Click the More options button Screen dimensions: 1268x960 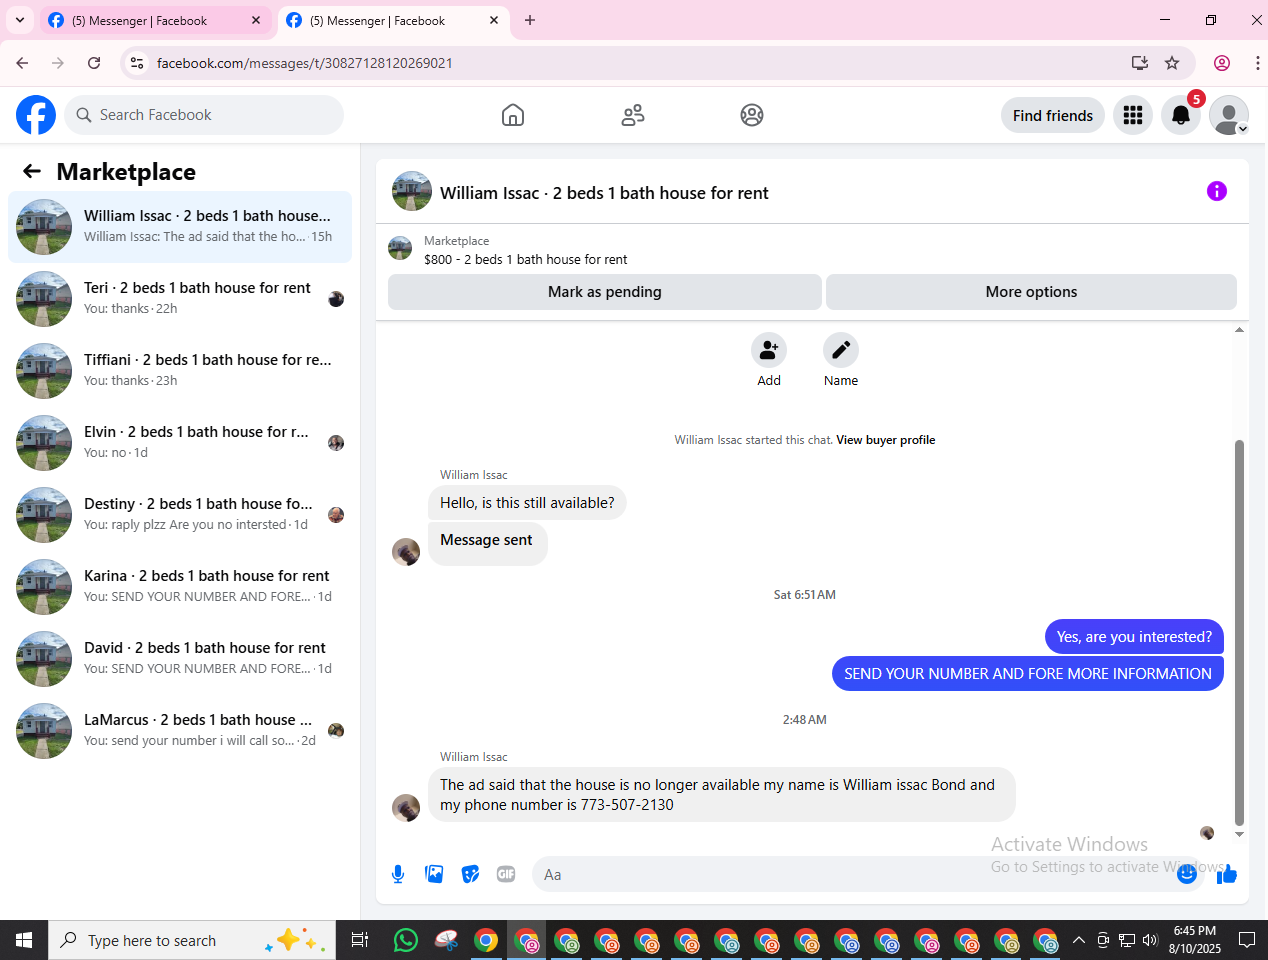click(x=1031, y=292)
